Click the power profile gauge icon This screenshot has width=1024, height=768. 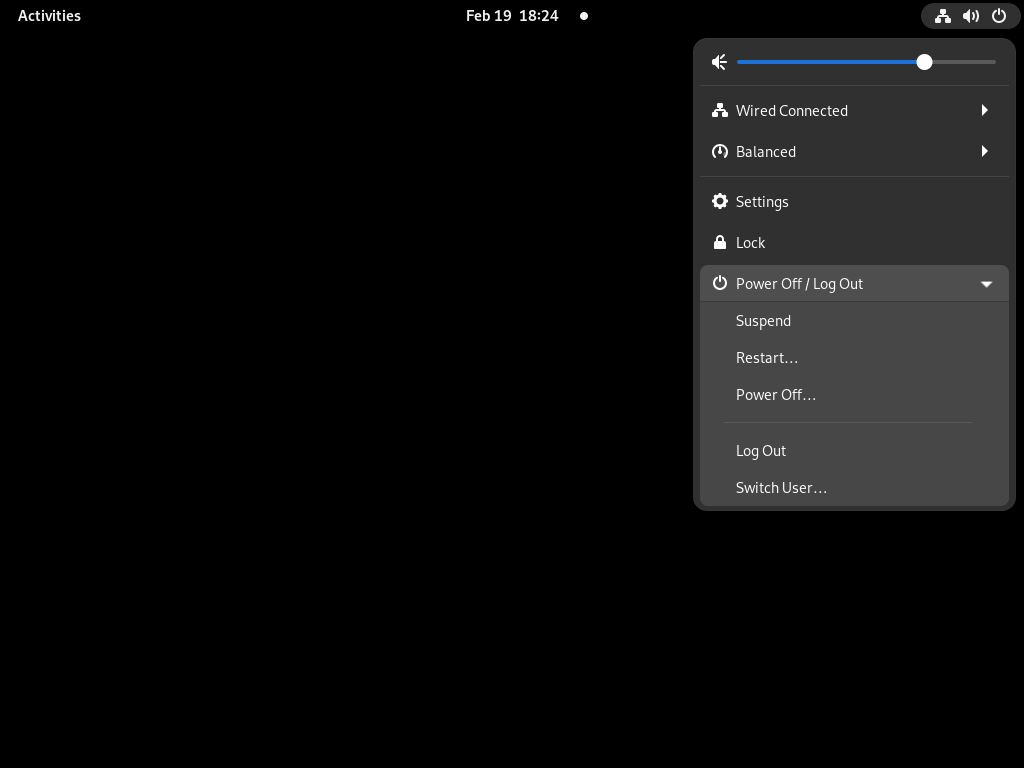click(x=720, y=152)
